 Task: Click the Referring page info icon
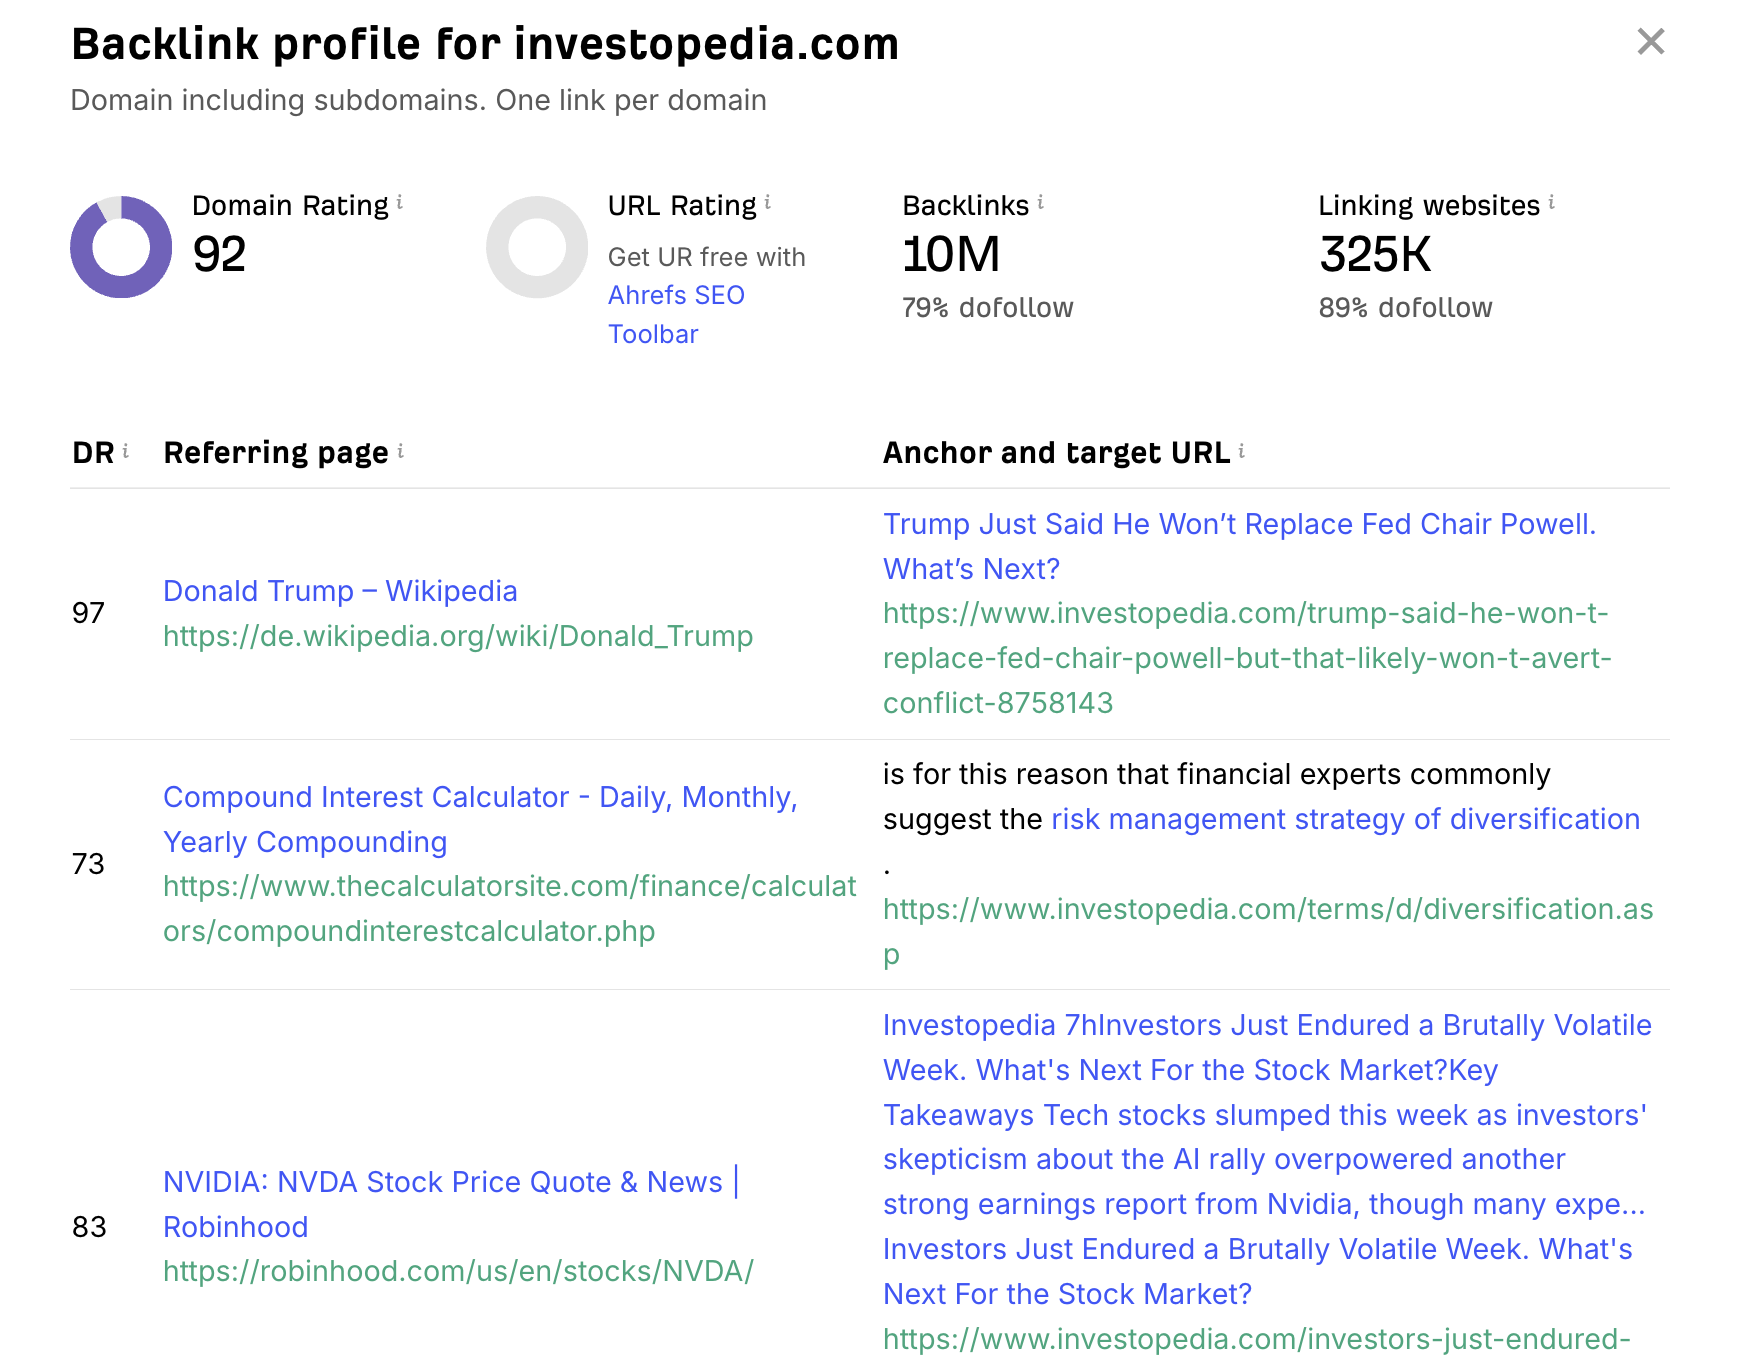click(402, 452)
